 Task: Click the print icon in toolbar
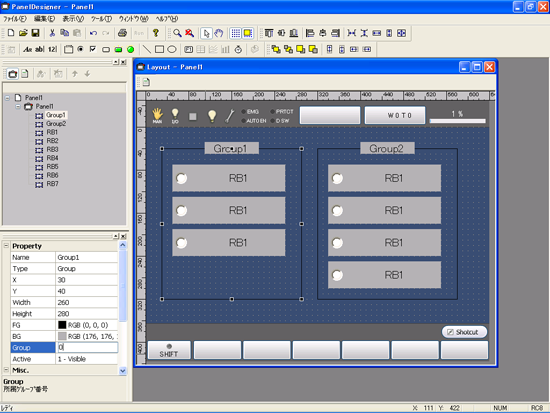(122, 33)
